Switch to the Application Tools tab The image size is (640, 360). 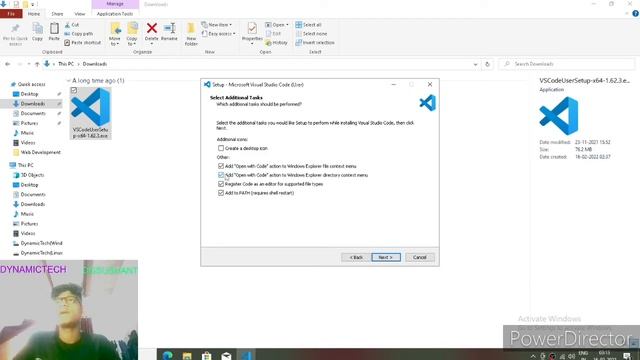click(115, 14)
